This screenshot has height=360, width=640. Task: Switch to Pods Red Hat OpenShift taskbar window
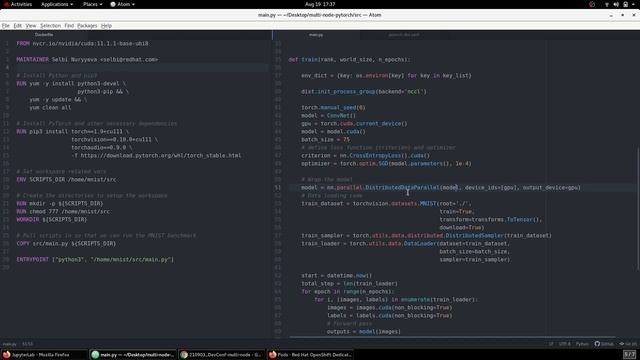click(311, 355)
